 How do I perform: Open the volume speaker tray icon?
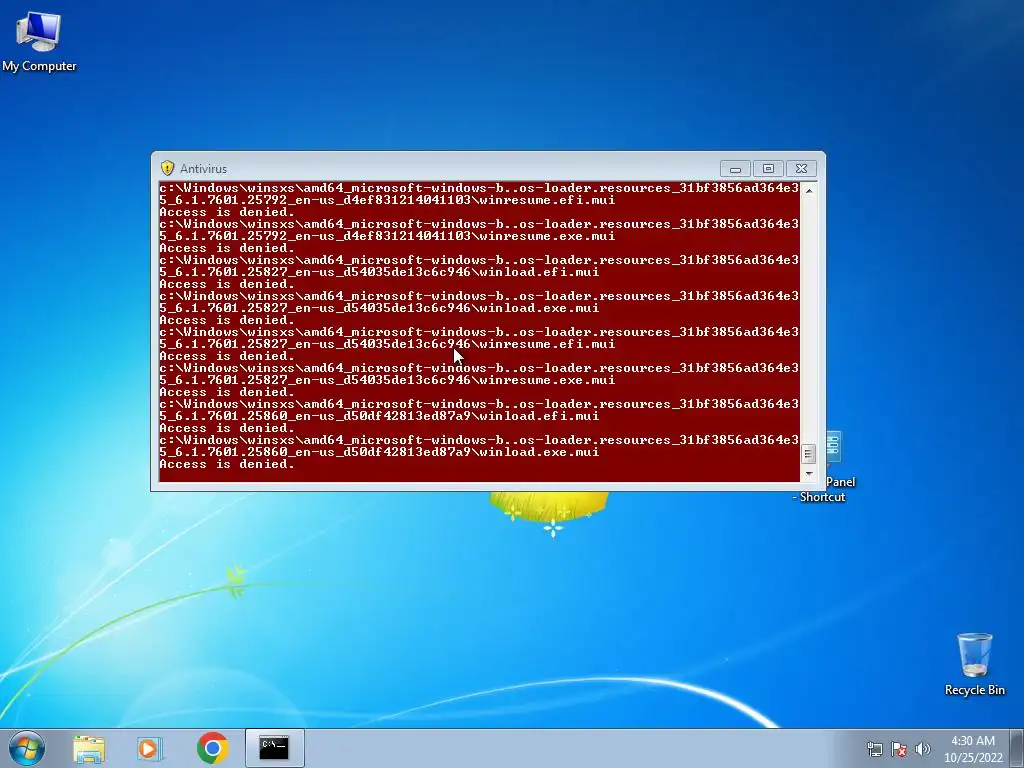(x=922, y=749)
